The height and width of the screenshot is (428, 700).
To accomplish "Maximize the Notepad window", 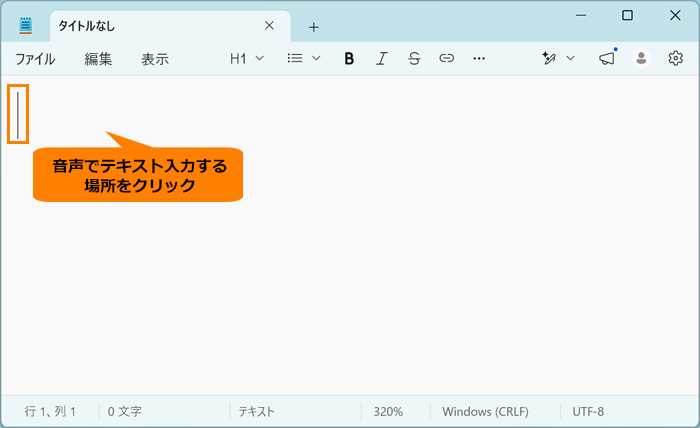I will (x=627, y=16).
